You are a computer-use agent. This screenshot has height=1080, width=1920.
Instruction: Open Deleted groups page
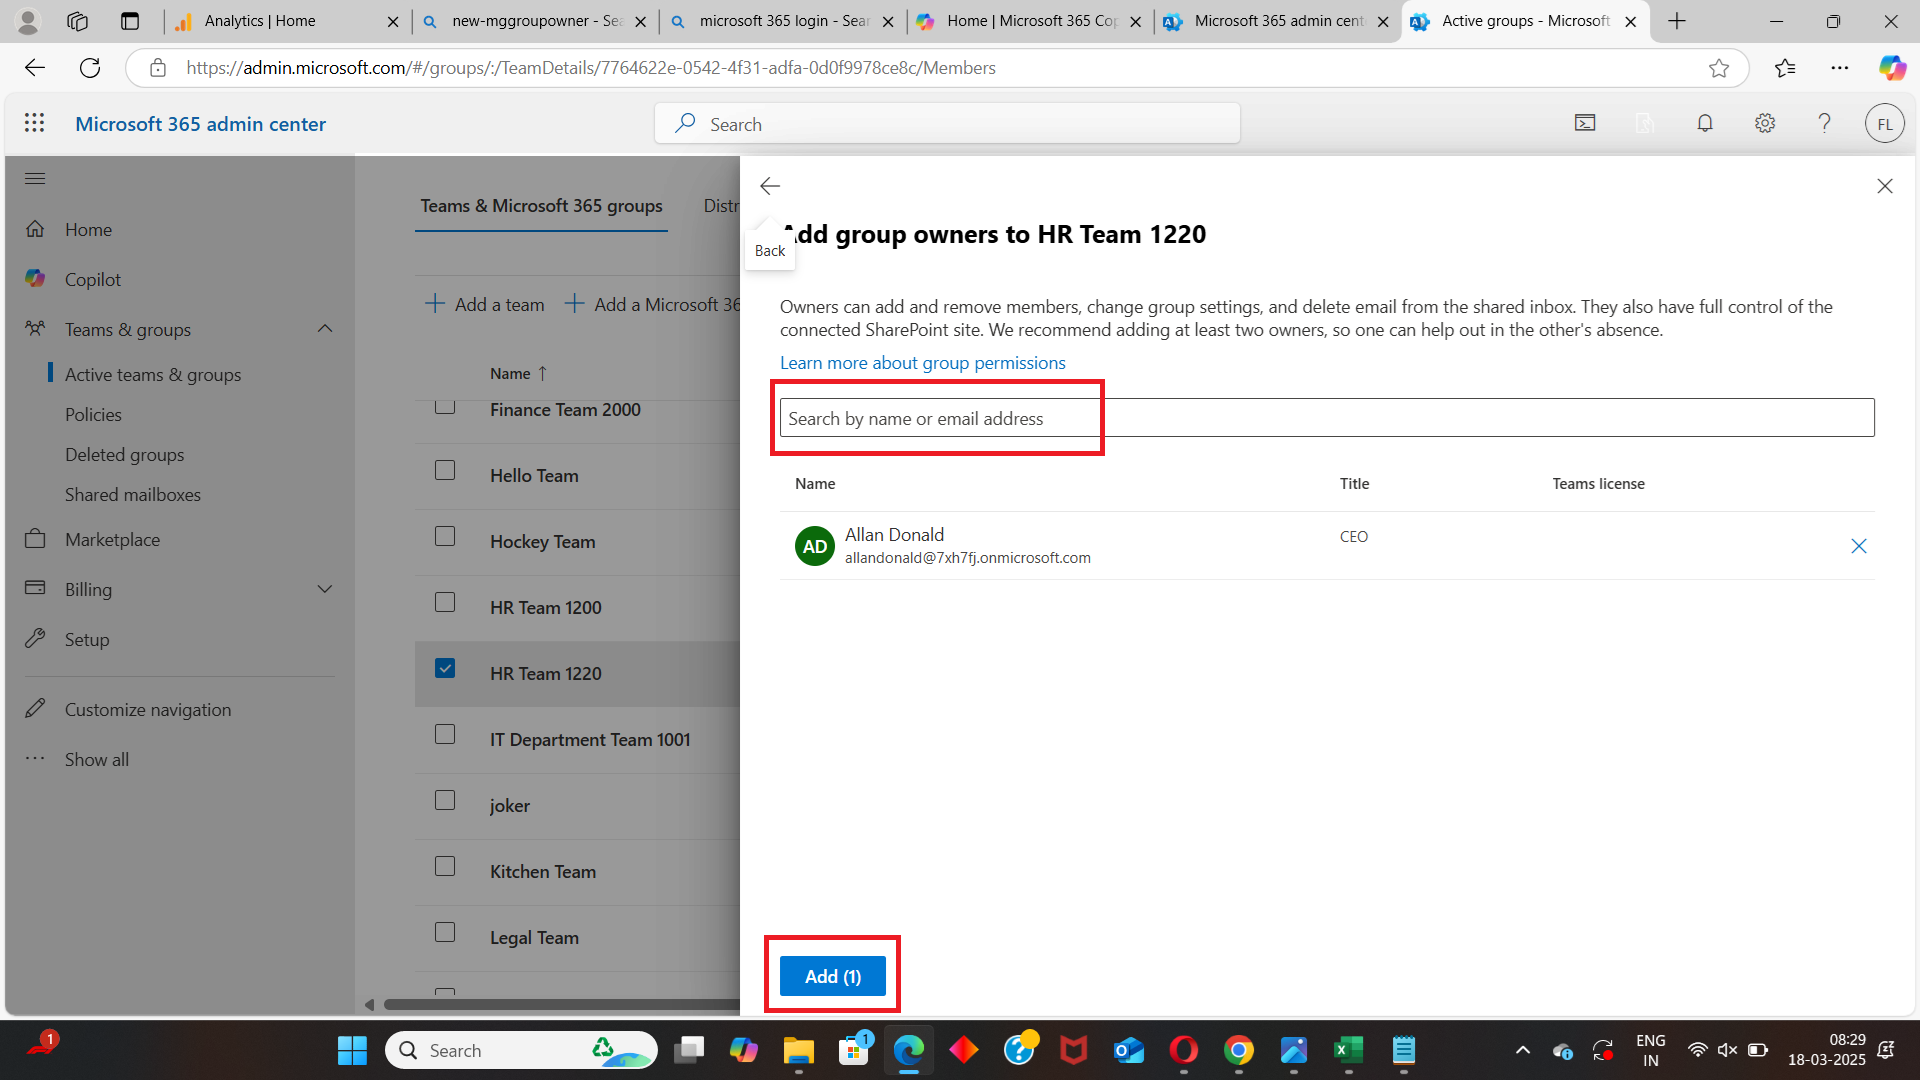click(x=124, y=454)
